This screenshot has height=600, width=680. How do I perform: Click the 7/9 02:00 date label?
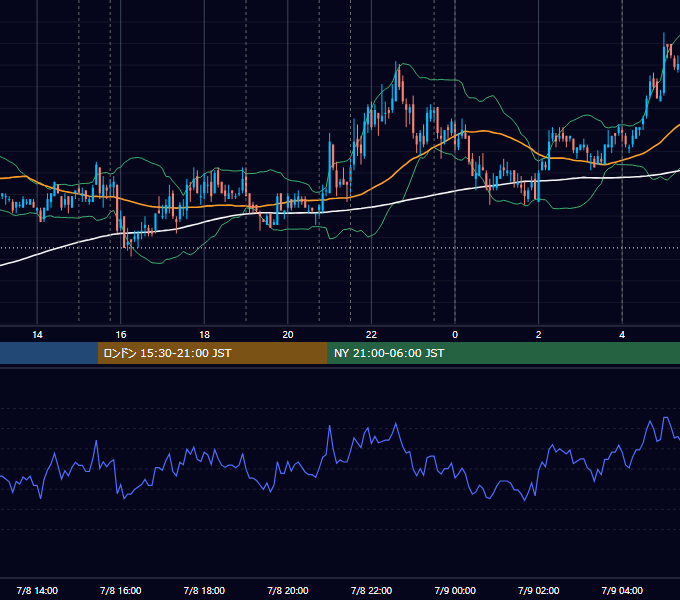[539, 590]
